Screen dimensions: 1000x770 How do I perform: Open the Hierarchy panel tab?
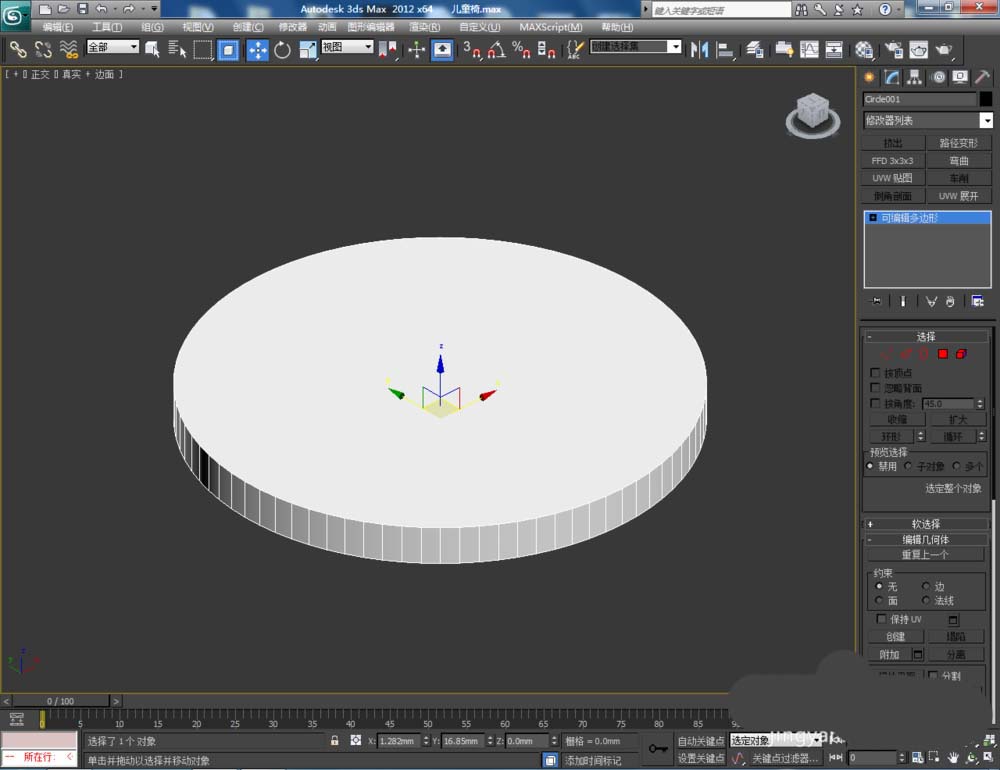pyautogui.click(x=914, y=77)
